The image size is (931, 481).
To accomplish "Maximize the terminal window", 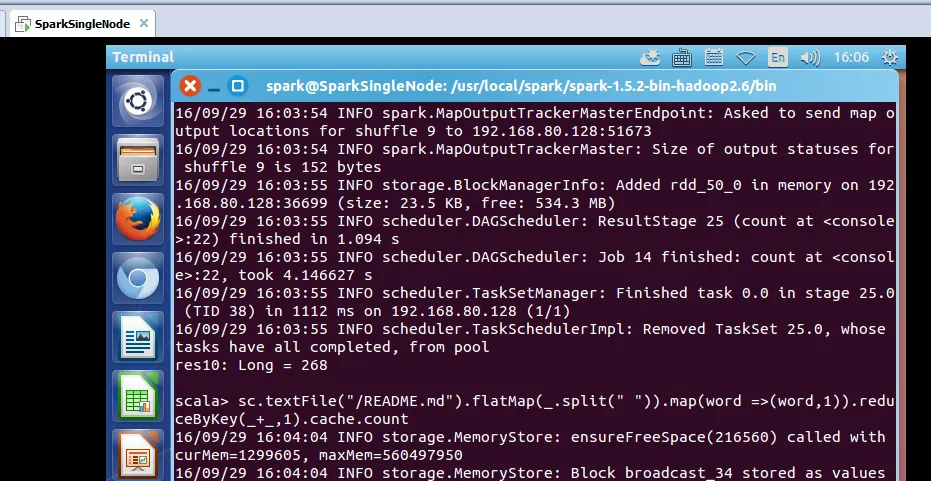I will pyautogui.click(x=238, y=86).
